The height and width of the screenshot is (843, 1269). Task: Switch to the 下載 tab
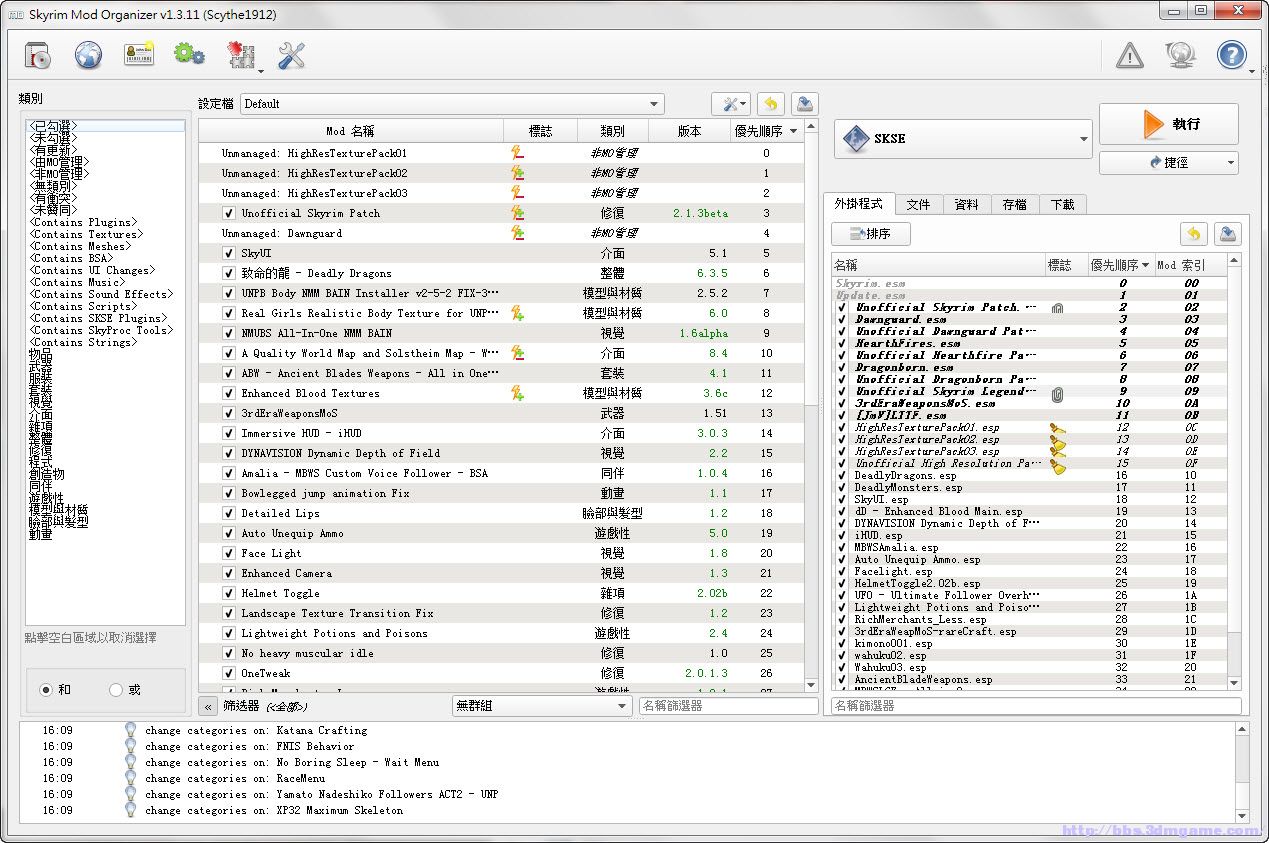[x=1062, y=204]
